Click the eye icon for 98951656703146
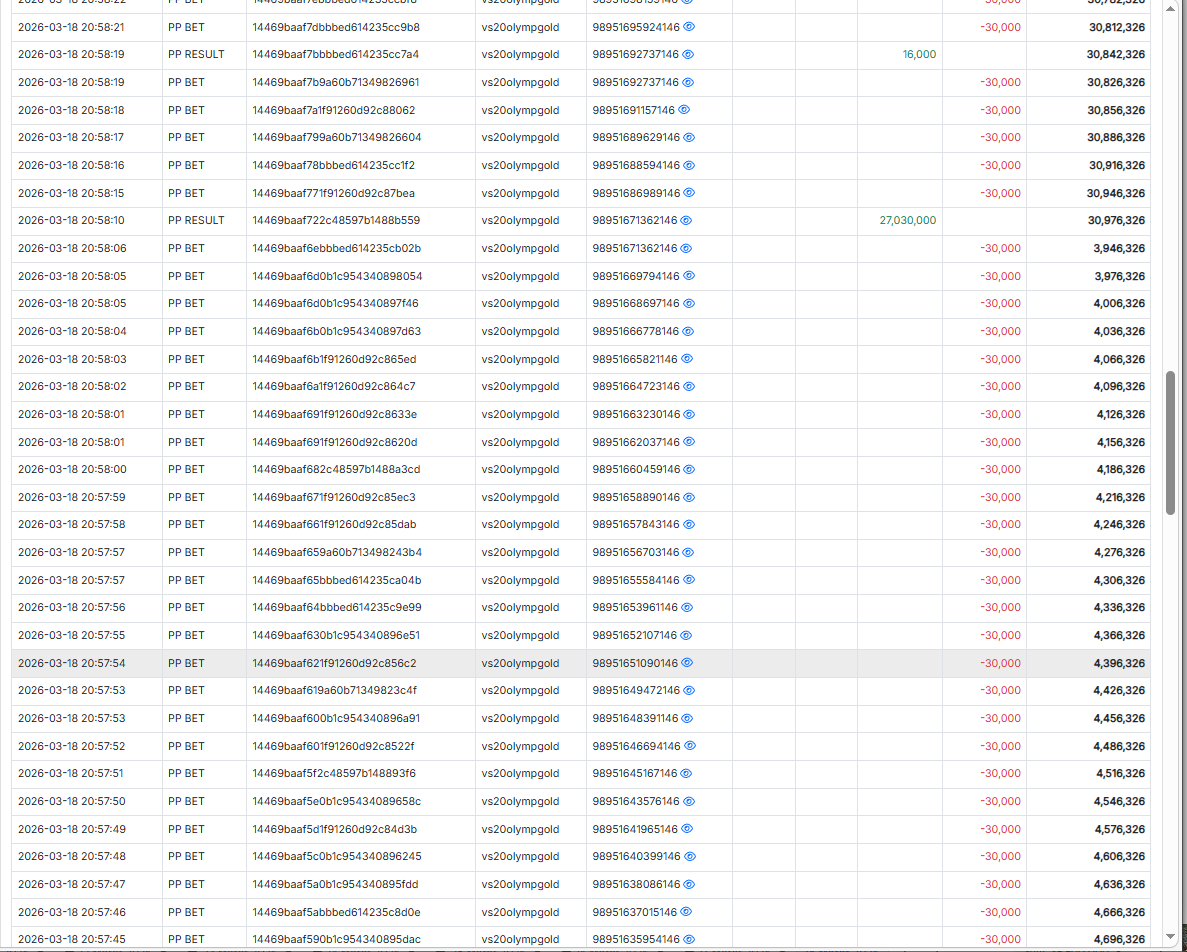The height and width of the screenshot is (952, 1187). coord(689,552)
